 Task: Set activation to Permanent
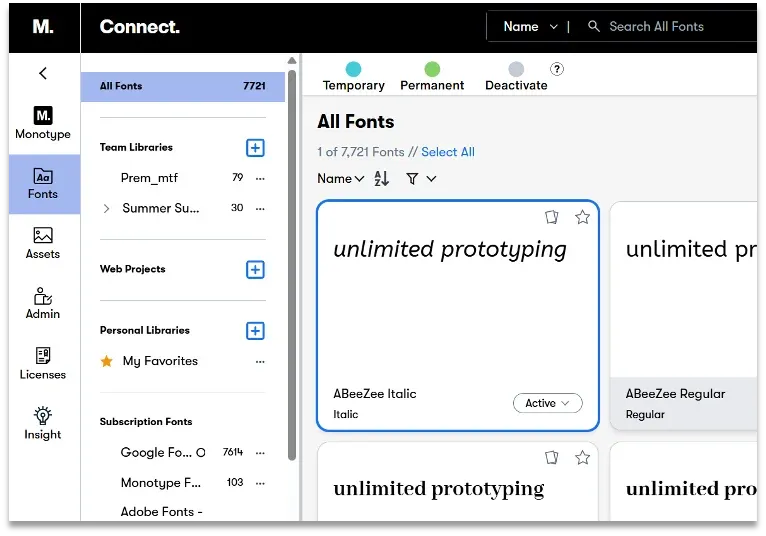tap(432, 77)
